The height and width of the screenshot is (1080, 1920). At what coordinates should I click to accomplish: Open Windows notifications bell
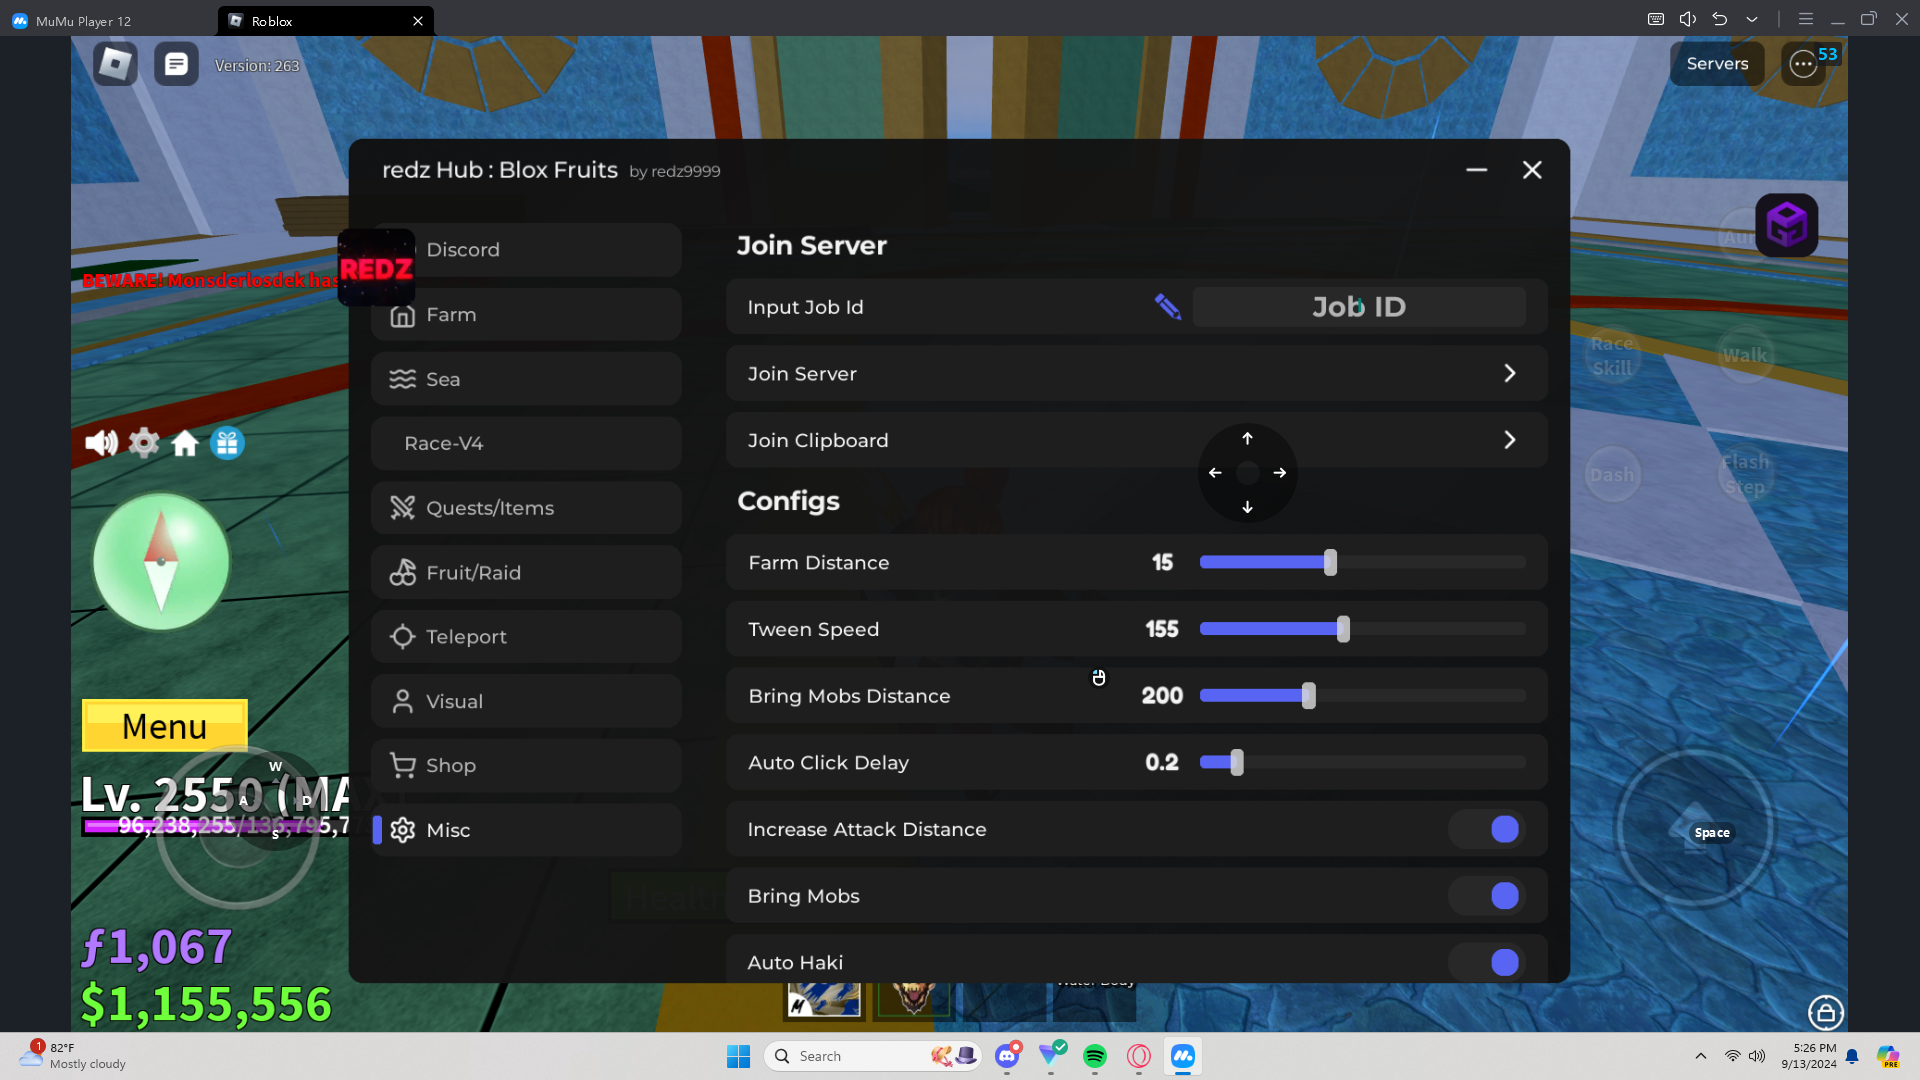(1852, 1056)
